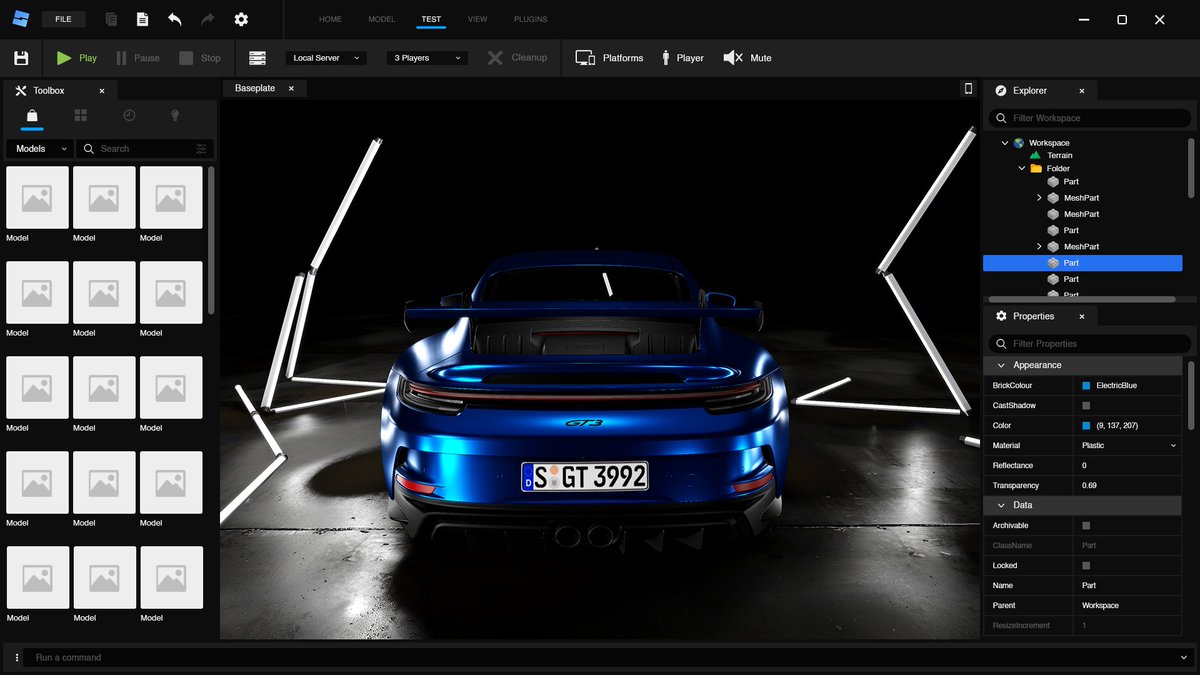Click the Stop button

tap(200, 58)
